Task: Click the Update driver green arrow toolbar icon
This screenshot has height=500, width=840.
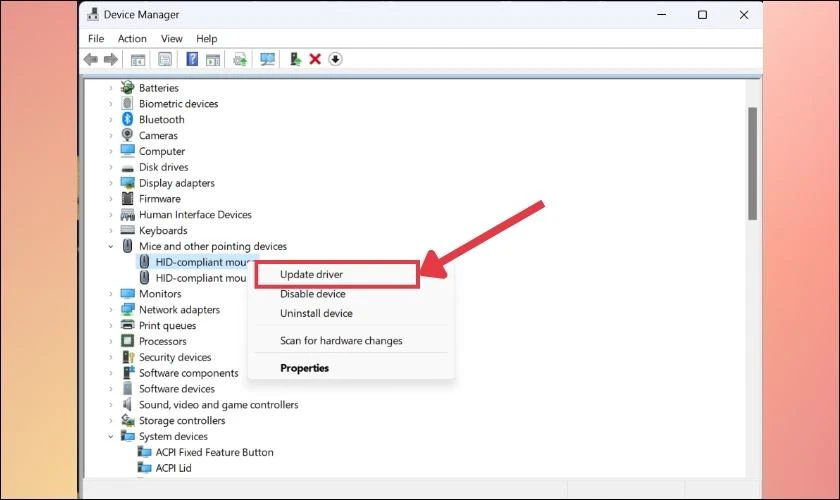Action: 295,59
